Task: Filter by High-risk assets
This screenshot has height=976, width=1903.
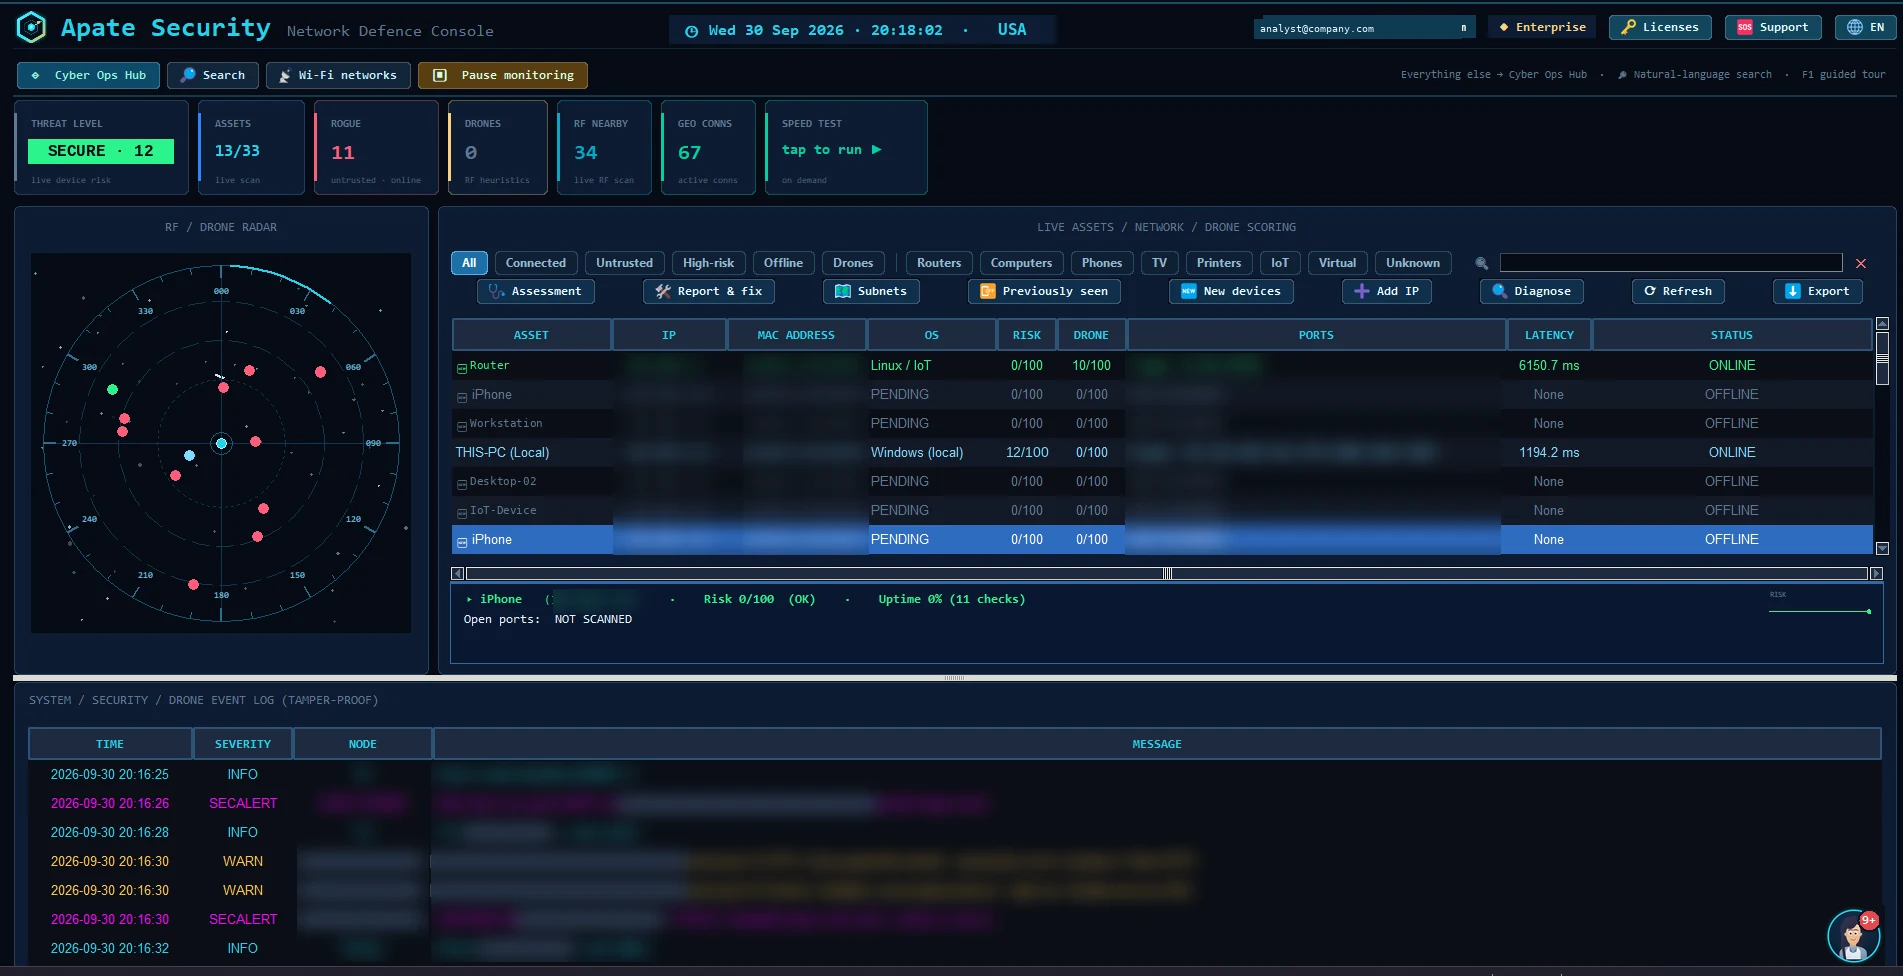Action: click(708, 263)
